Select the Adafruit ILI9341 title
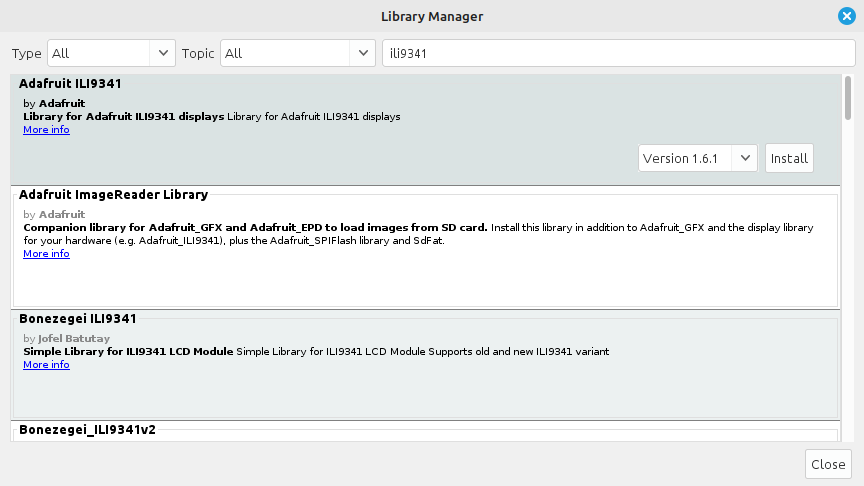 [70, 83]
